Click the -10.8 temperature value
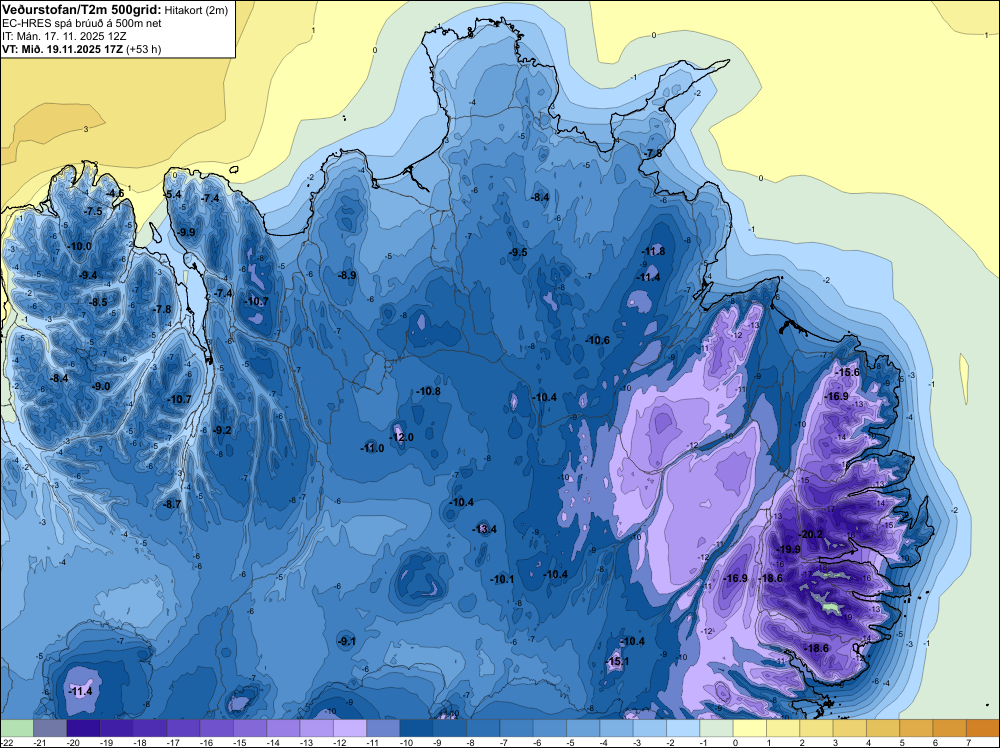 coord(428,392)
